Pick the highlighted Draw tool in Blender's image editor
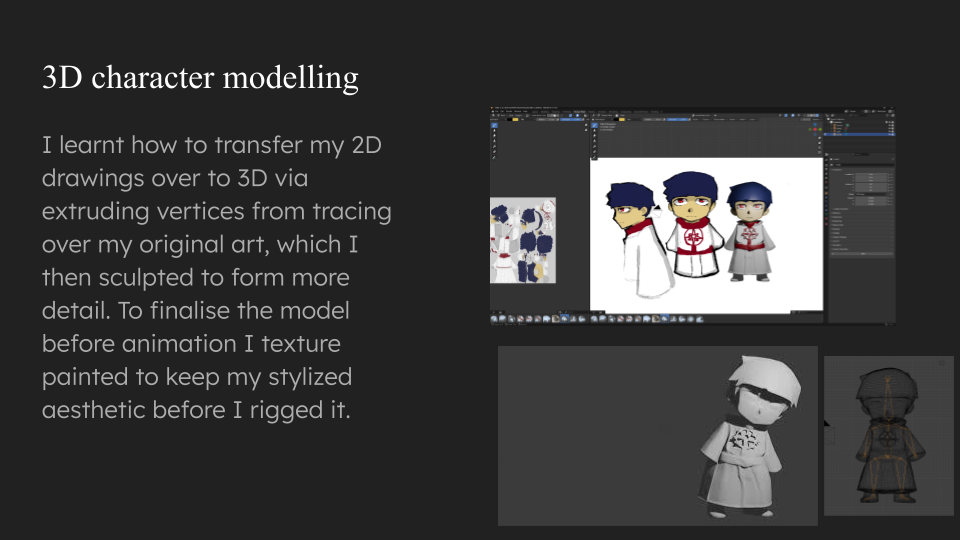The width and height of the screenshot is (960, 540). [x=494, y=126]
